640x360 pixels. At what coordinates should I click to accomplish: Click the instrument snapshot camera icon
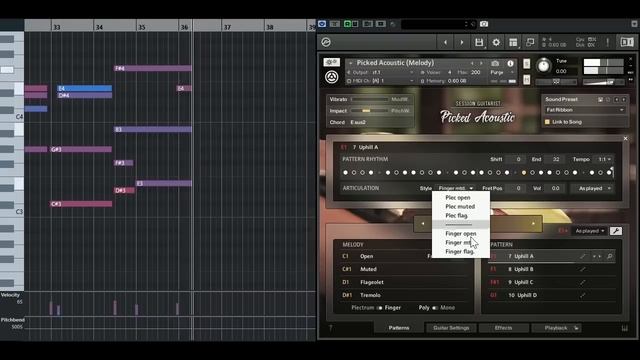click(495, 63)
